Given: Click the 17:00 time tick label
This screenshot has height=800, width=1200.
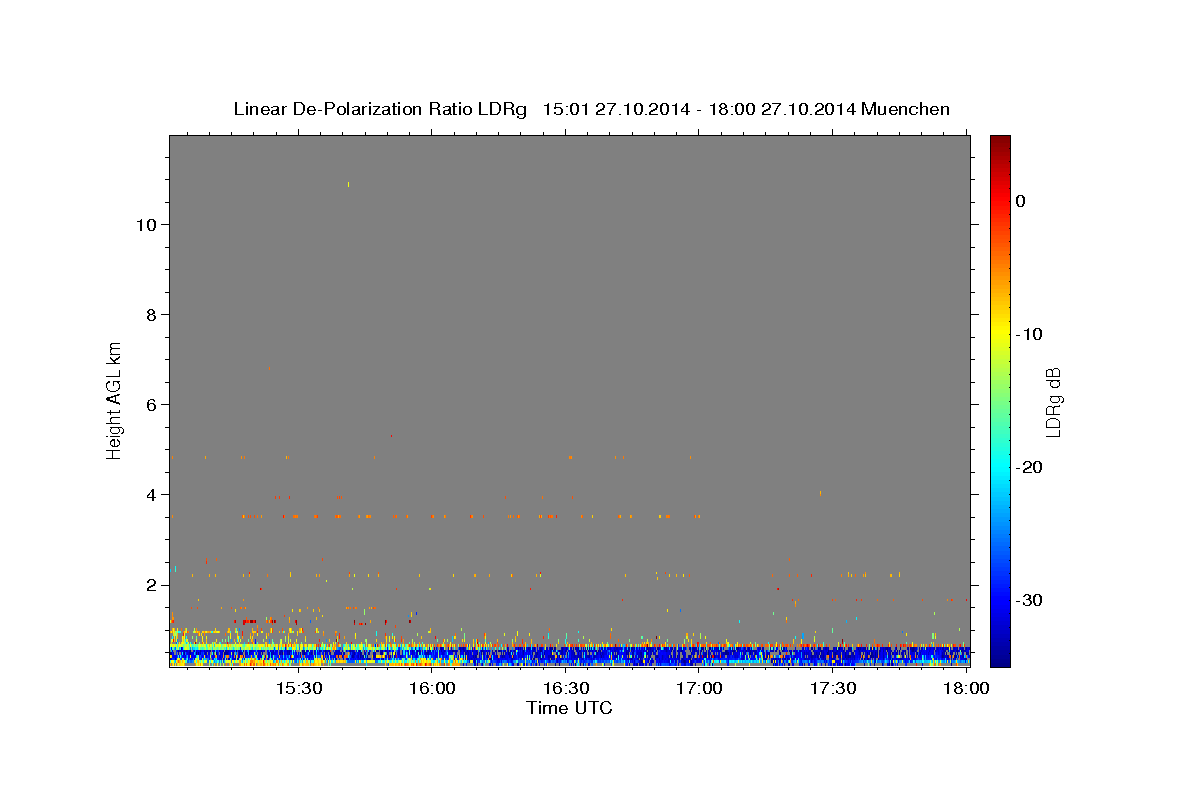Looking at the screenshot, I should (700, 689).
